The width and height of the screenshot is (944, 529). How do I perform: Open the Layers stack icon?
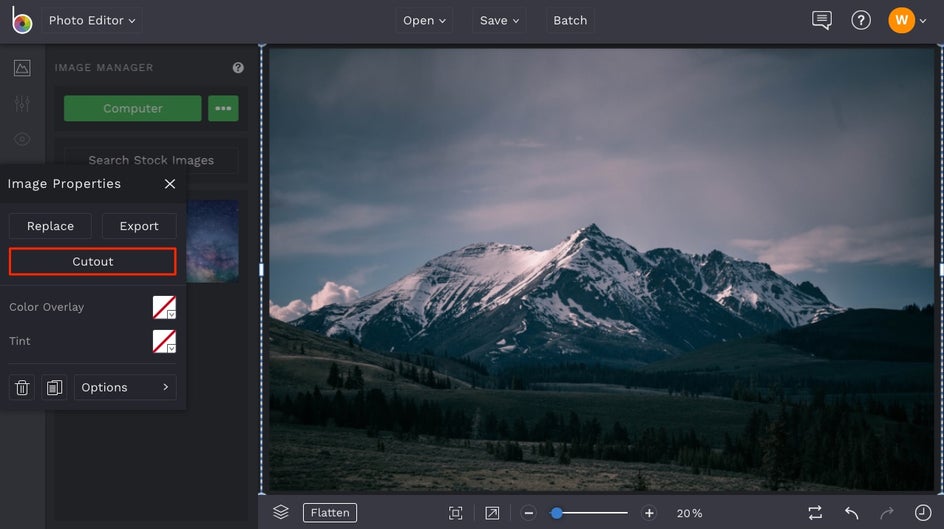(281, 512)
